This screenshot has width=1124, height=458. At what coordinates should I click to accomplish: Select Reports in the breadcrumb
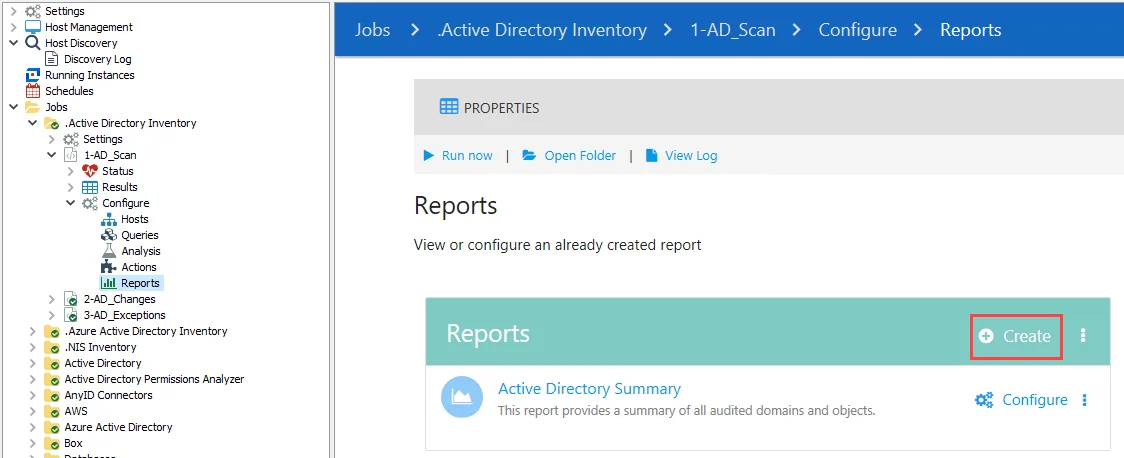point(971,30)
